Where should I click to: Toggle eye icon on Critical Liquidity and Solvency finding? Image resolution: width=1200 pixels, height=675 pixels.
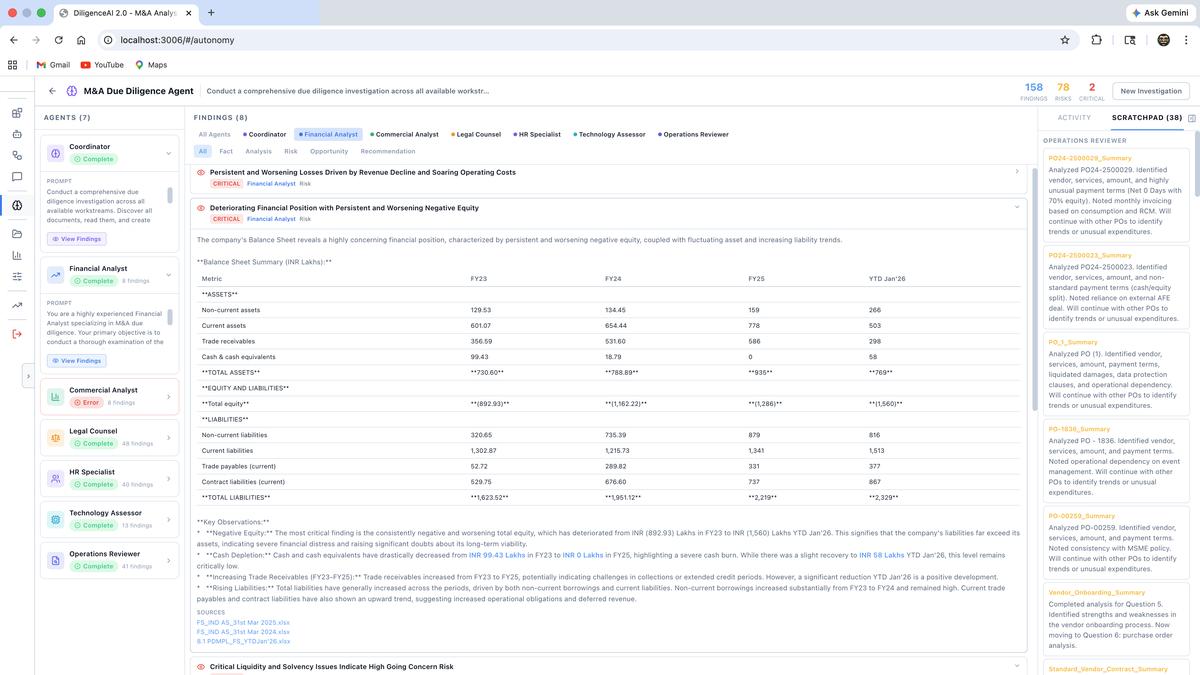click(201, 666)
